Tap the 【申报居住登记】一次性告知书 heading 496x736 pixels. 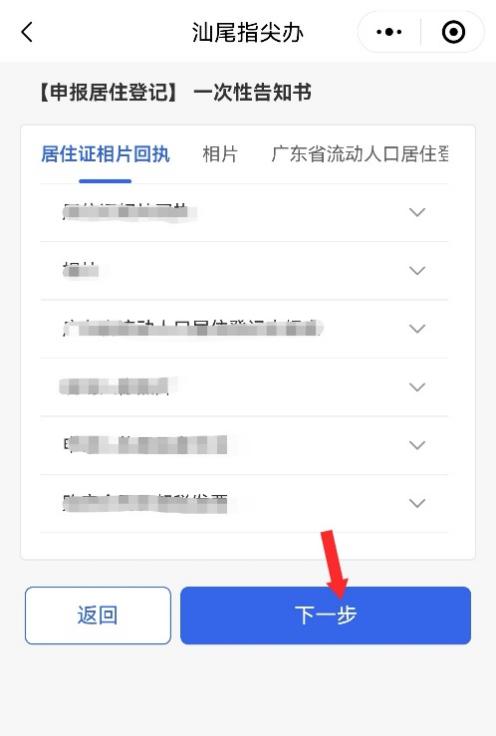click(x=174, y=92)
